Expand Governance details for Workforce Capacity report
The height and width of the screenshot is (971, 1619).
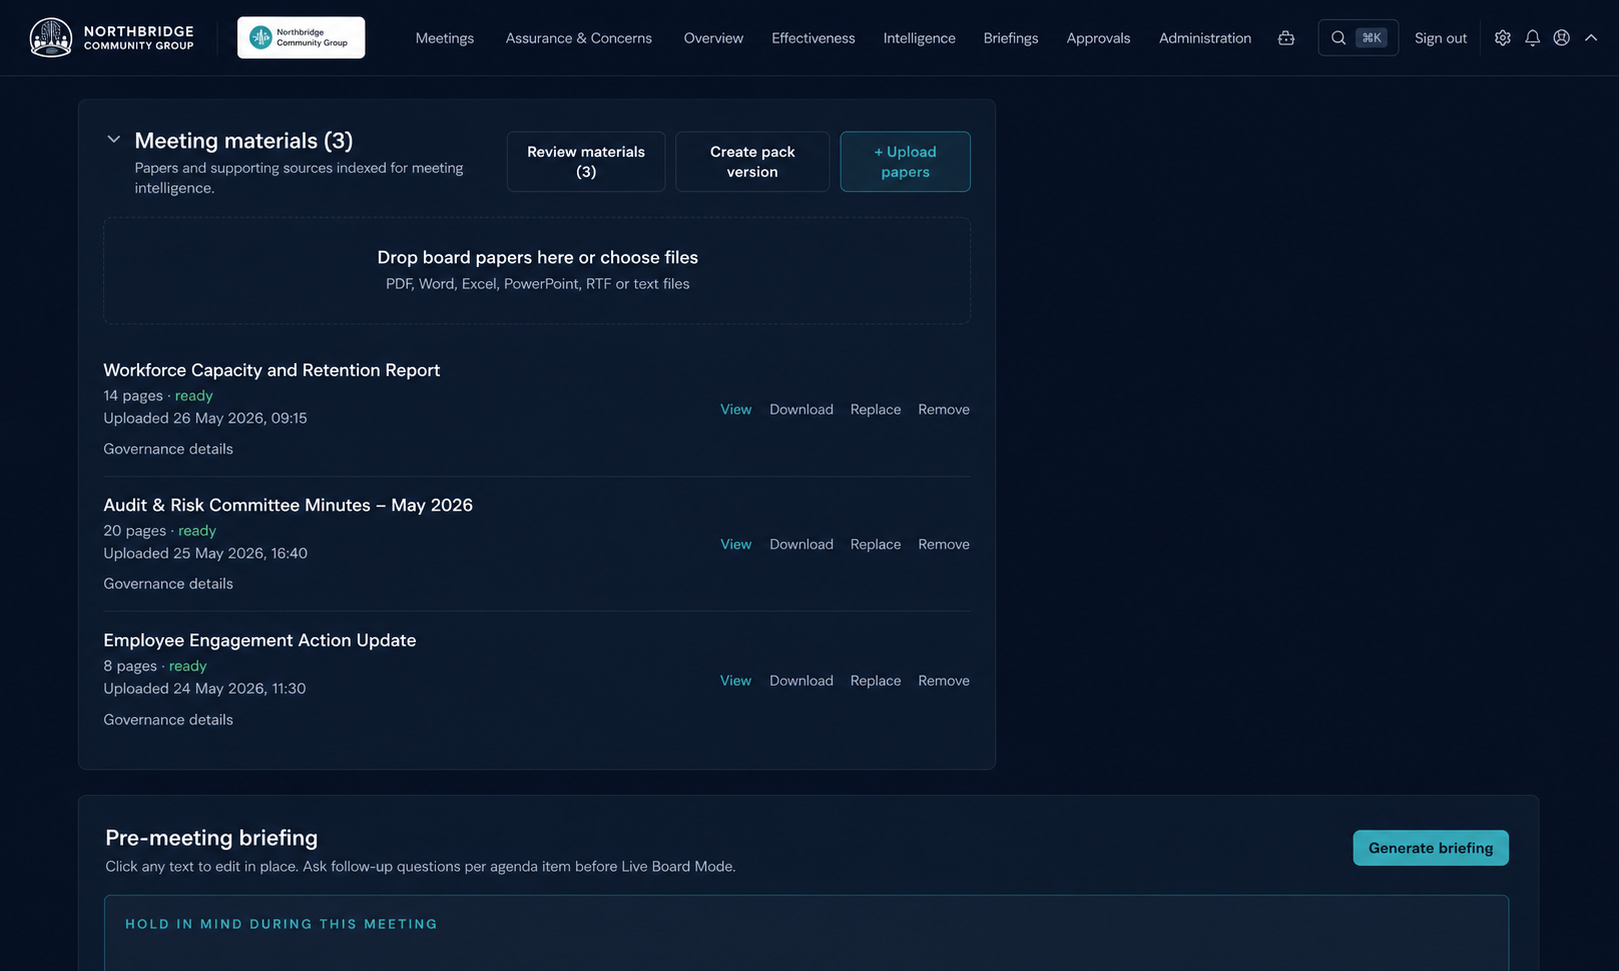coord(168,449)
